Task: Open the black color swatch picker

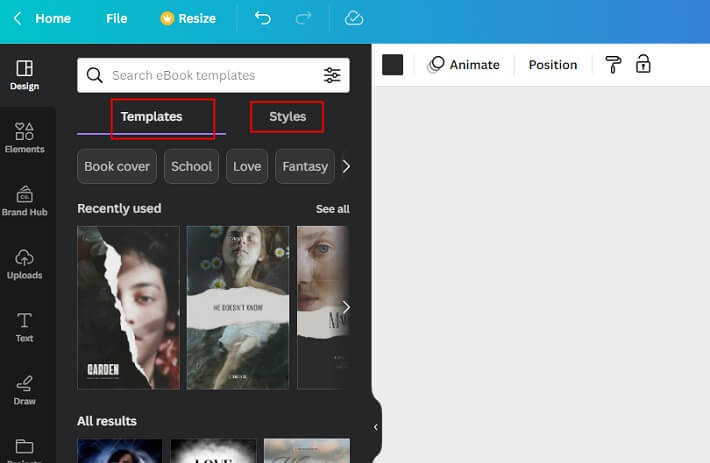Action: tap(393, 65)
